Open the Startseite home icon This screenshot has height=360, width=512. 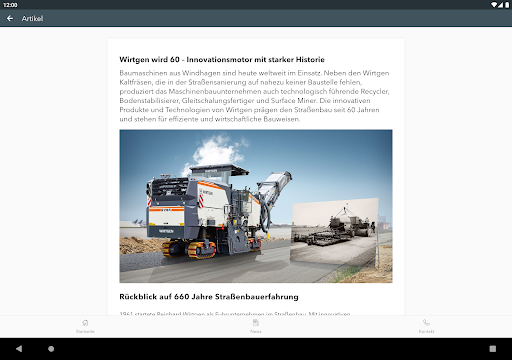(x=85, y=322)
